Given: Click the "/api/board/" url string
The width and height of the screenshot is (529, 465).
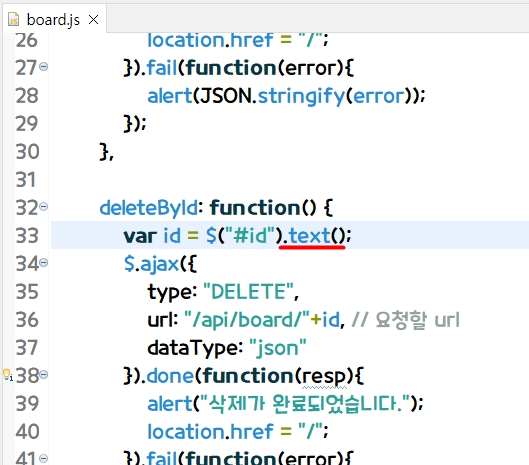Looking at the screenshot, I should pos(247,320).
